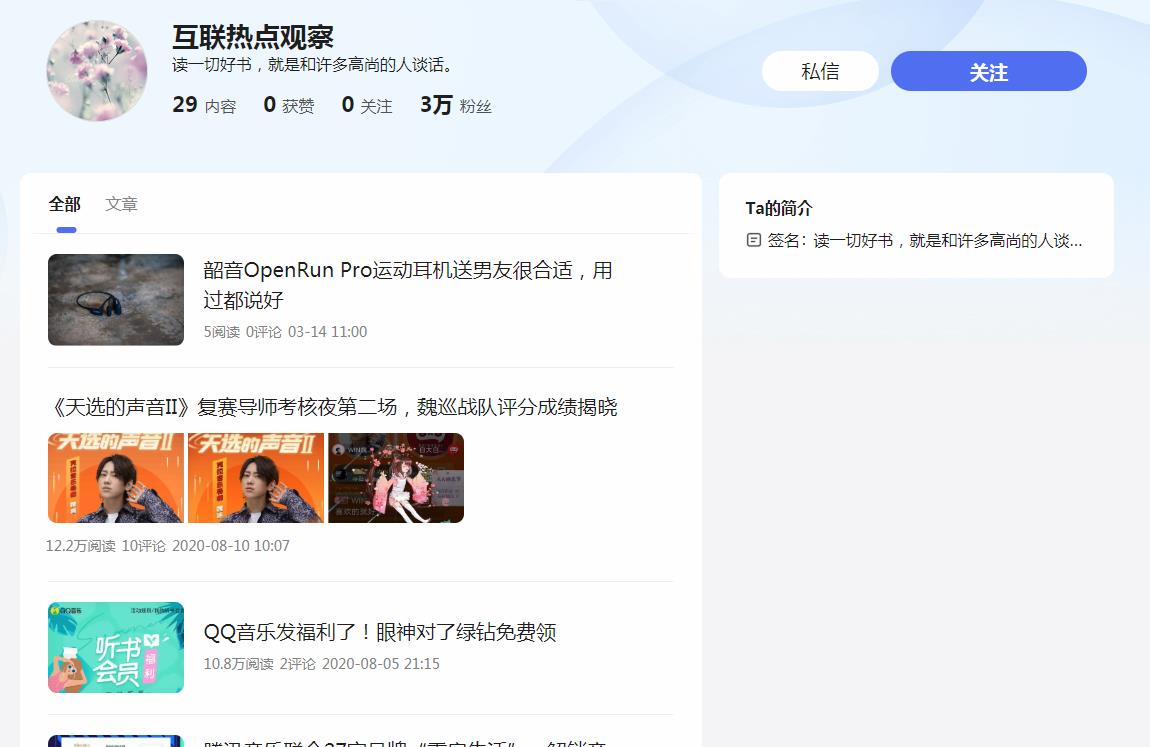The height and width of the screenshot is (747, 1150).
Task: View the anime girl image thumbnail
Action: [396, 478]
